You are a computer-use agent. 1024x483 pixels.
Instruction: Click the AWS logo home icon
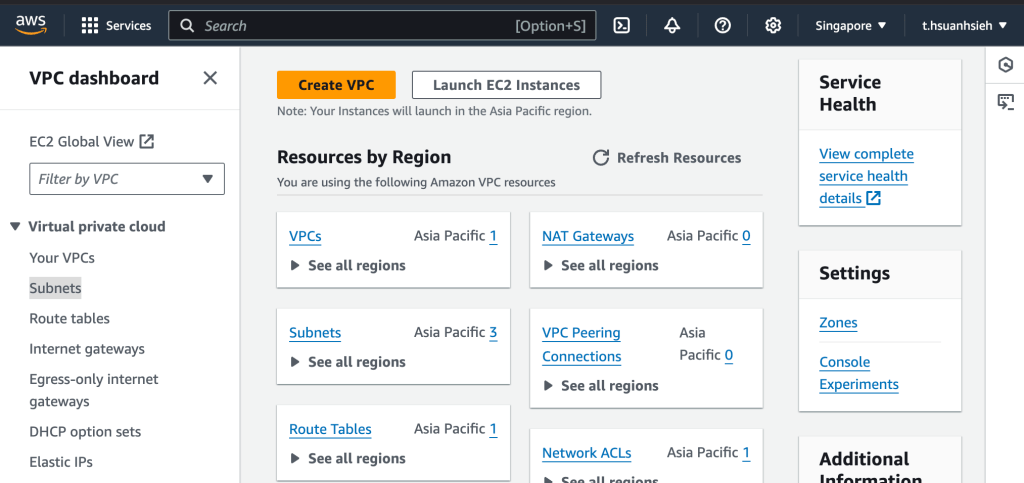coord(31,25)
